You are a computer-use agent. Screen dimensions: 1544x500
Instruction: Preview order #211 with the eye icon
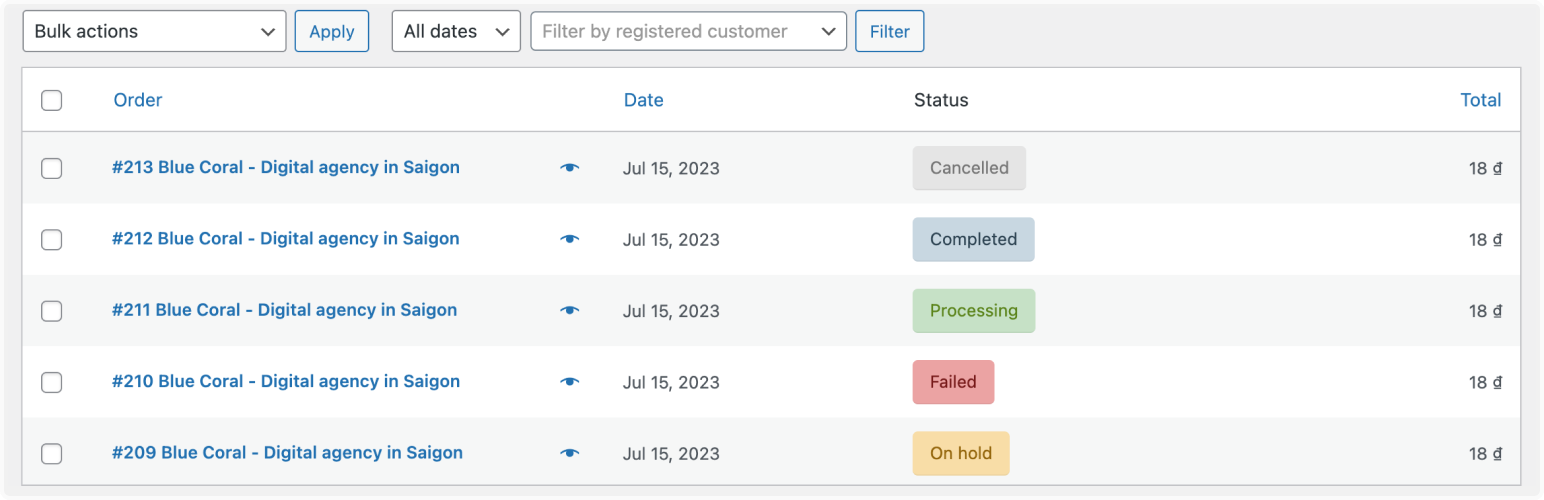pos(569,310)
